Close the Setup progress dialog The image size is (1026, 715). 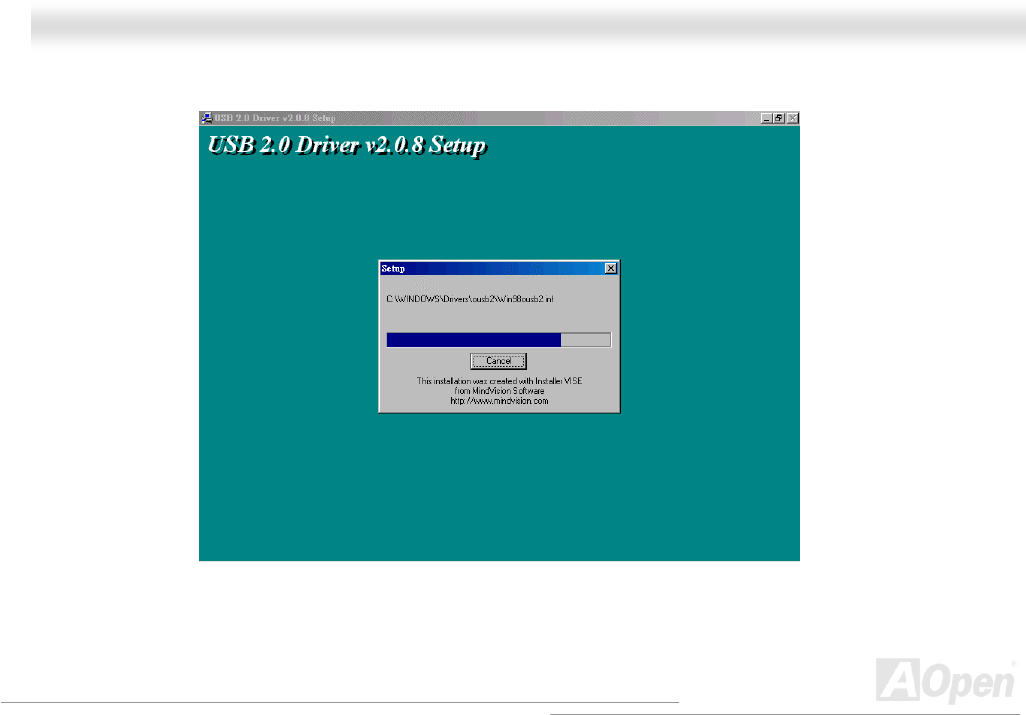tap(610, 268)
